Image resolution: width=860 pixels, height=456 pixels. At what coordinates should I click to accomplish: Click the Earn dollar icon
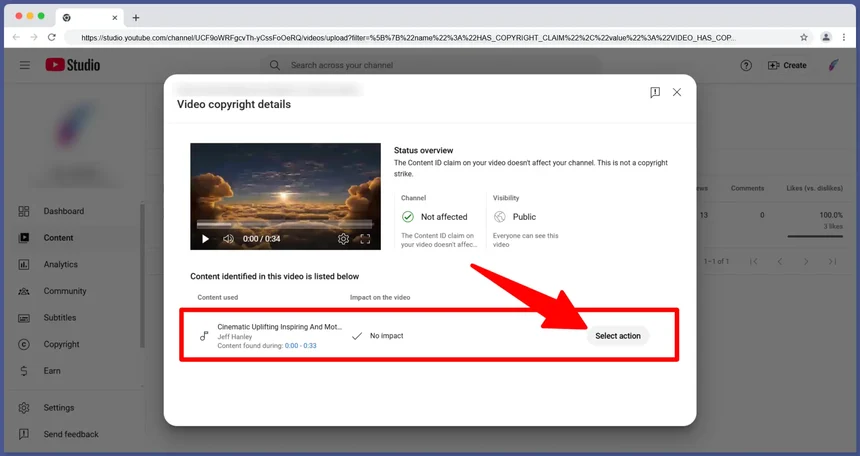[24, 371]
